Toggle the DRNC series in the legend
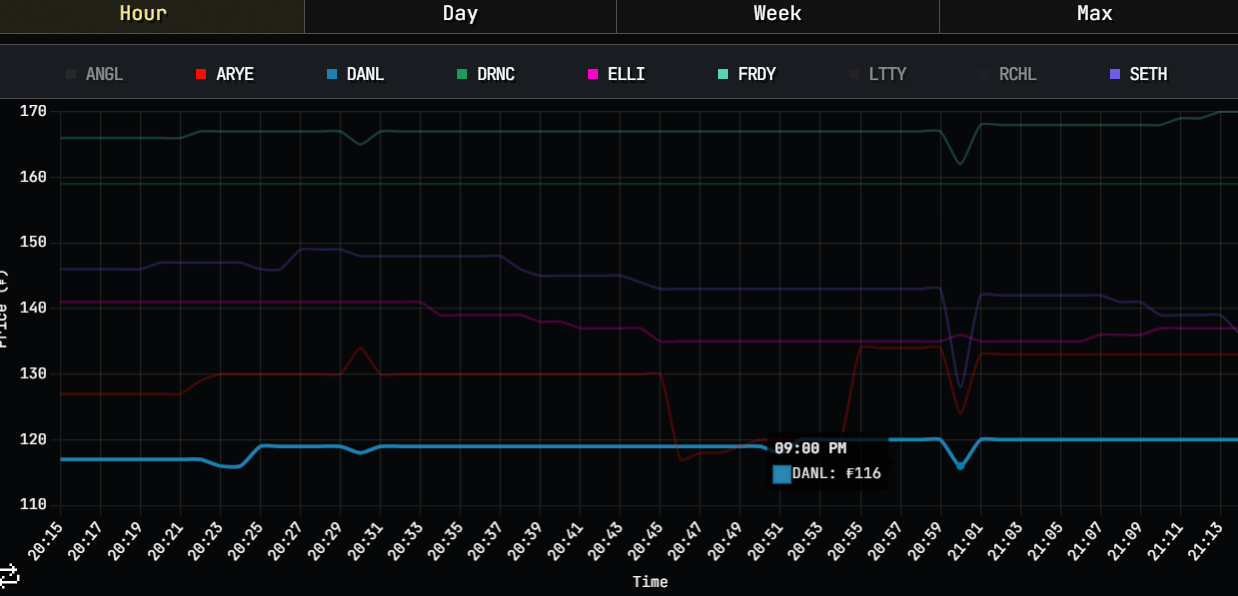This screenshot has height=596, width=1238. [486, 74]
